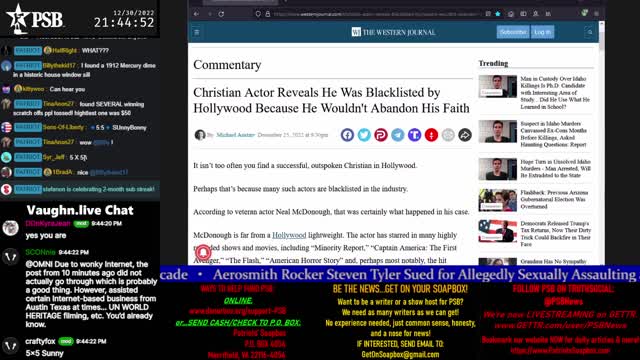Click the Western Journal logo
Viewport: 640px width, 360px height.
(x=393, y=32)
